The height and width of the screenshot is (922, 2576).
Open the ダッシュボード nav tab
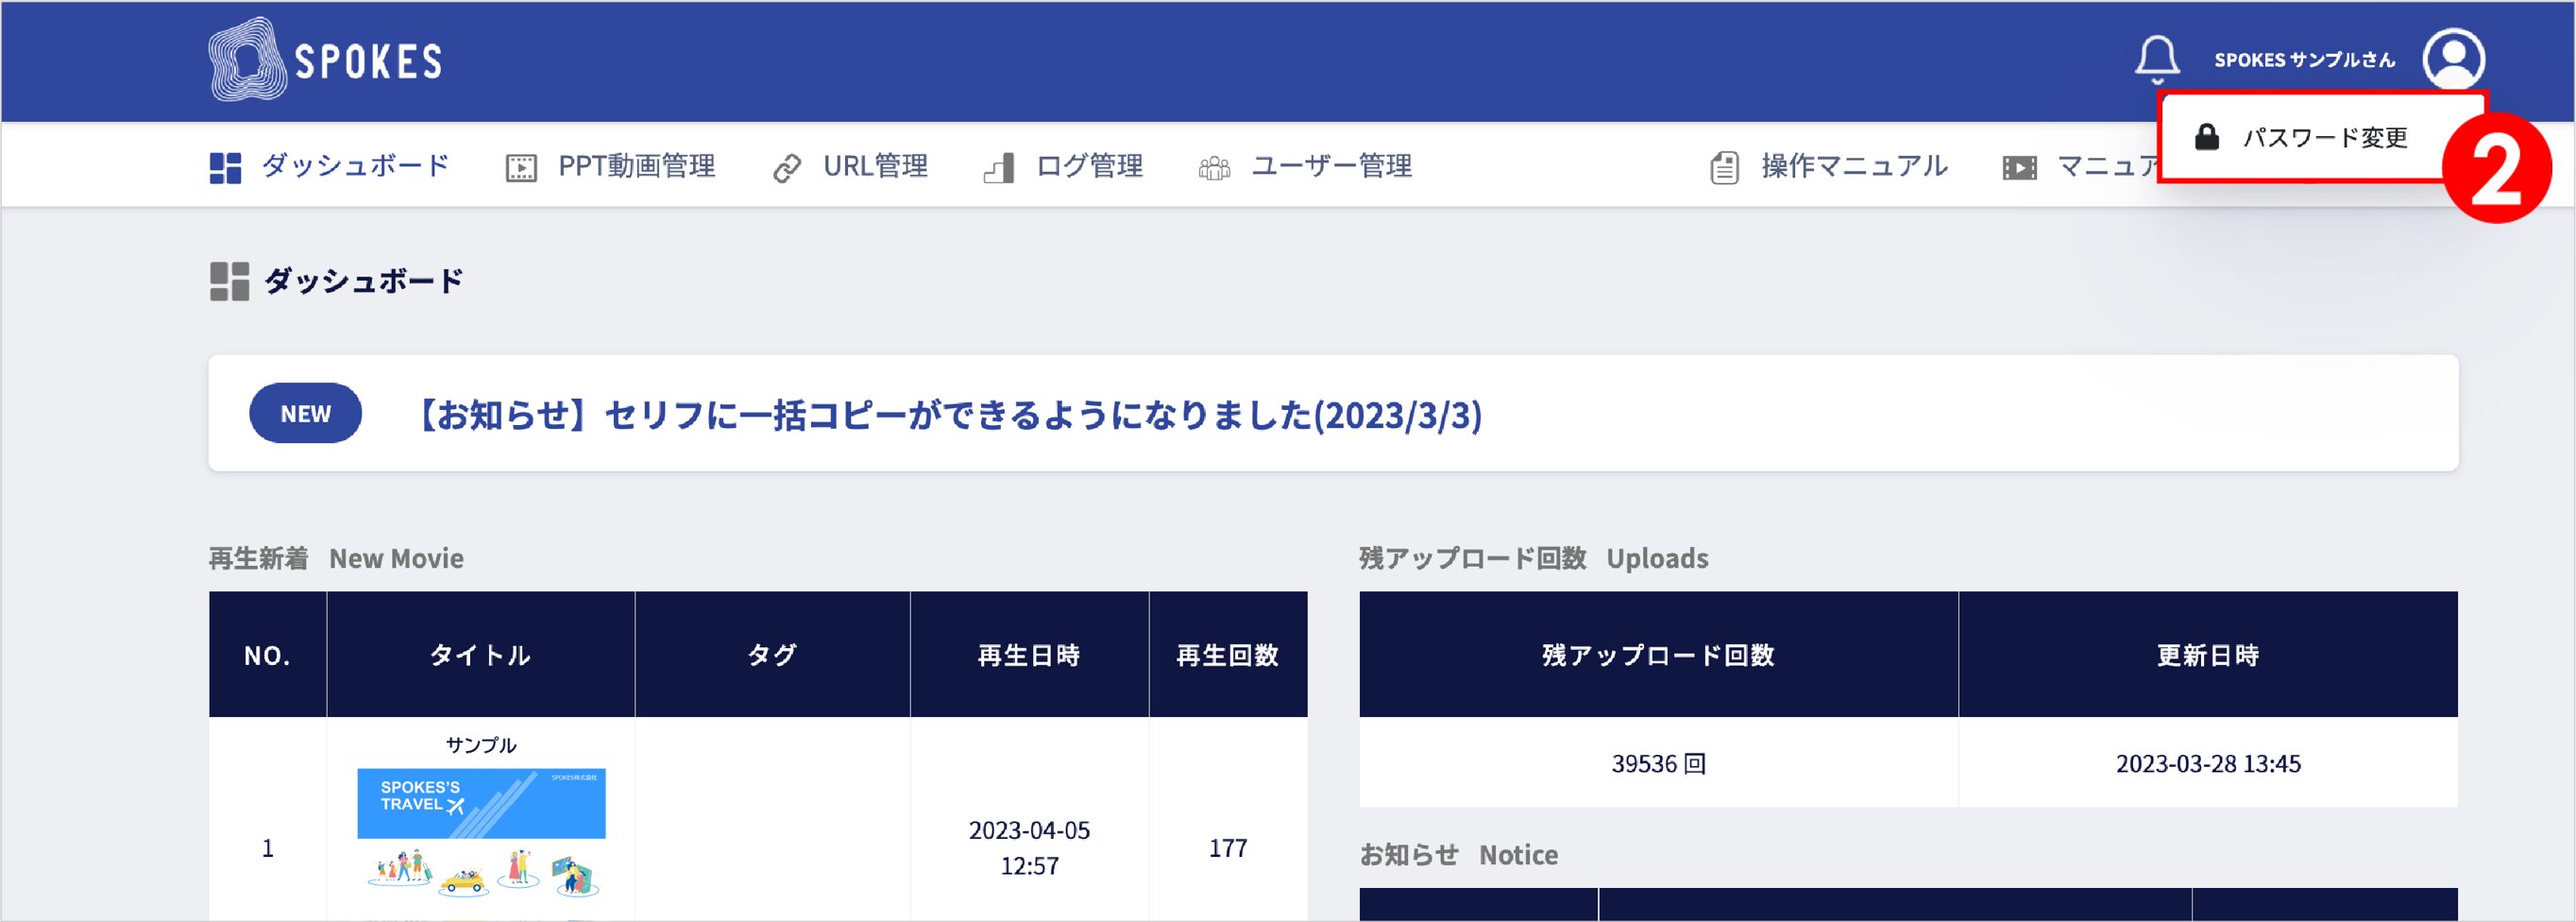(x=355, y=166)
